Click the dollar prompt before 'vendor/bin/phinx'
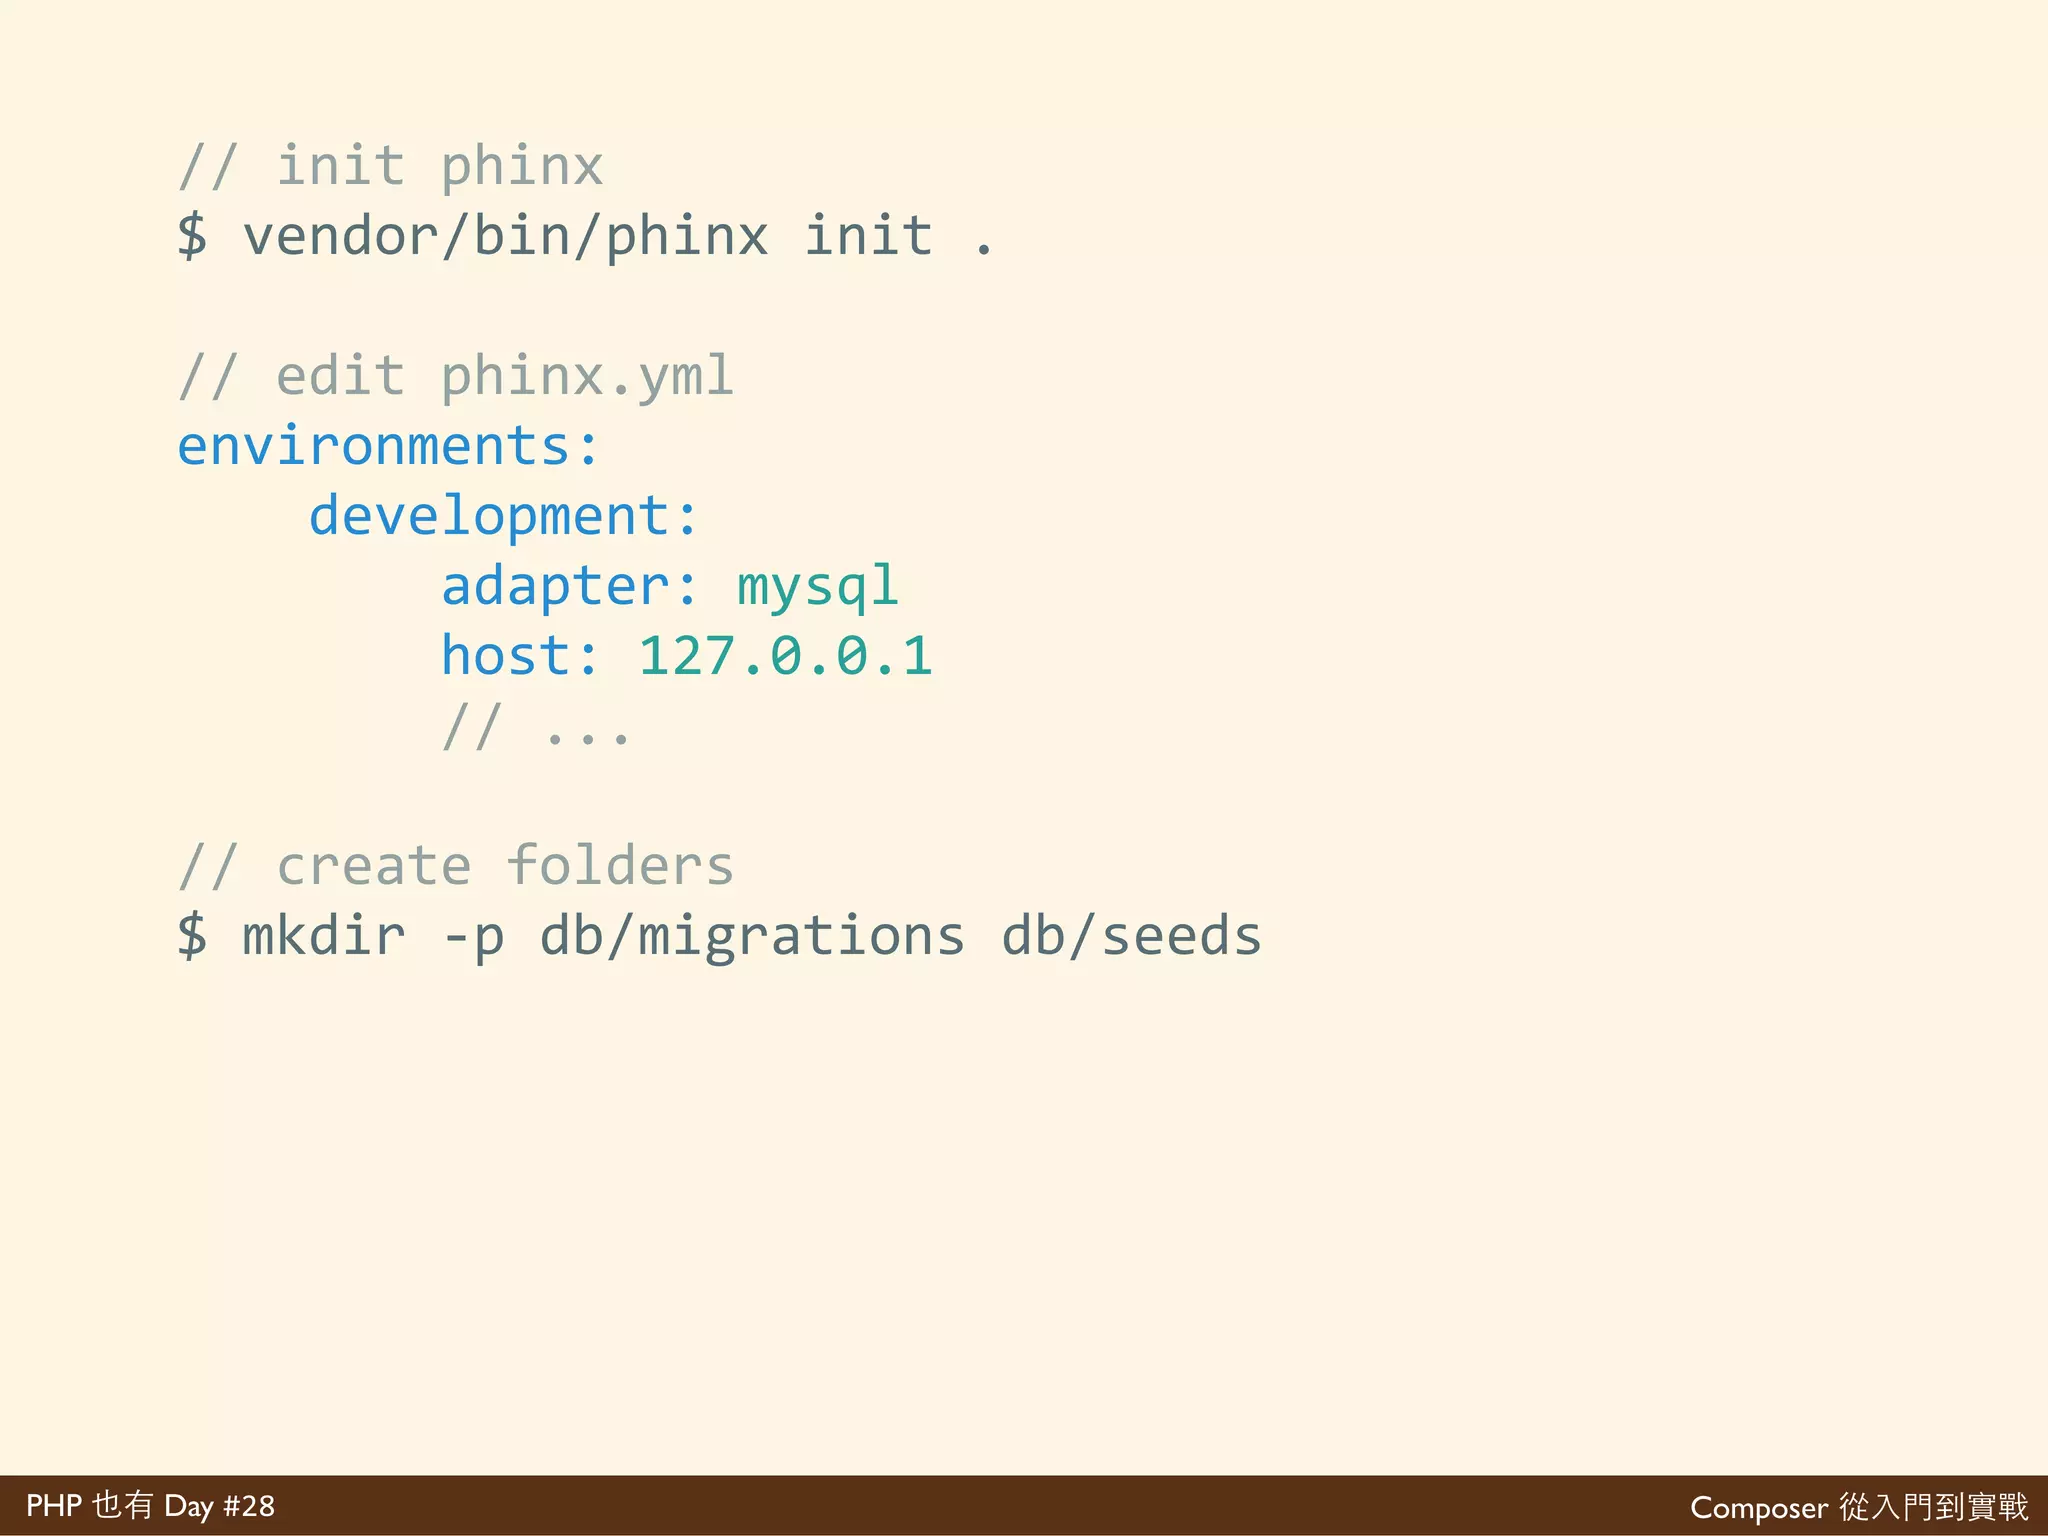2048x1536 pixels. [192, 237]
